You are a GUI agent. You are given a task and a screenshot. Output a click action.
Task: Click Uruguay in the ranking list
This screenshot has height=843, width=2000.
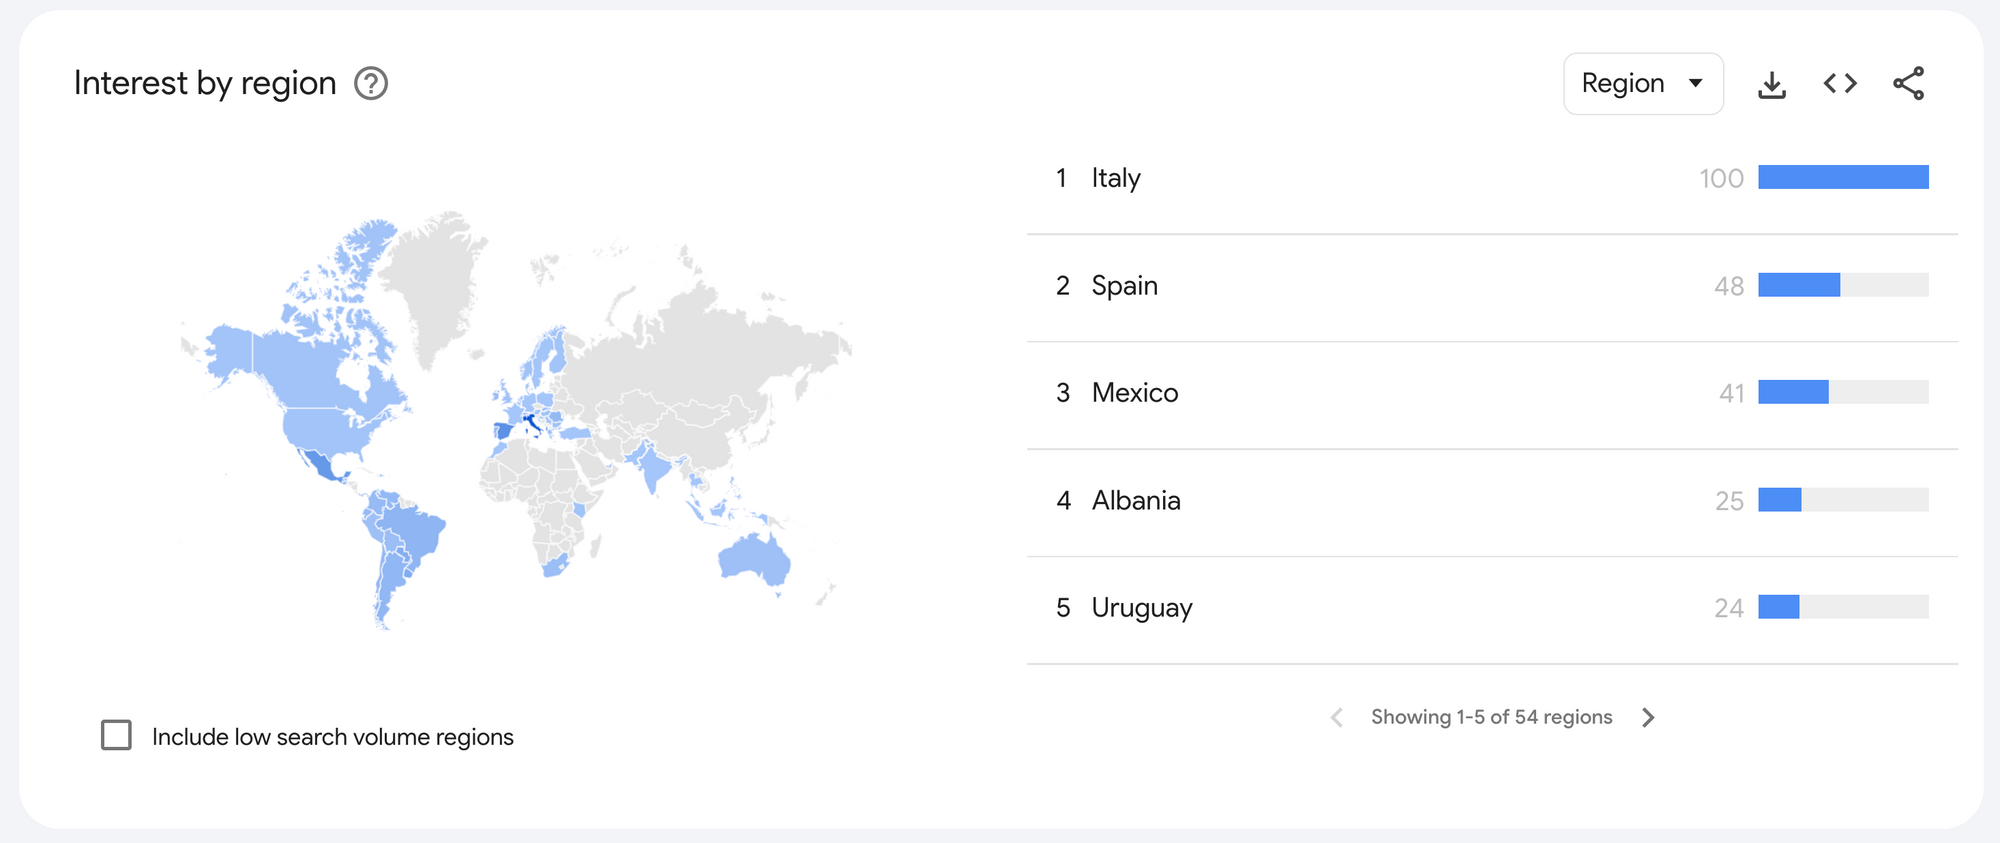[1141, 608]
